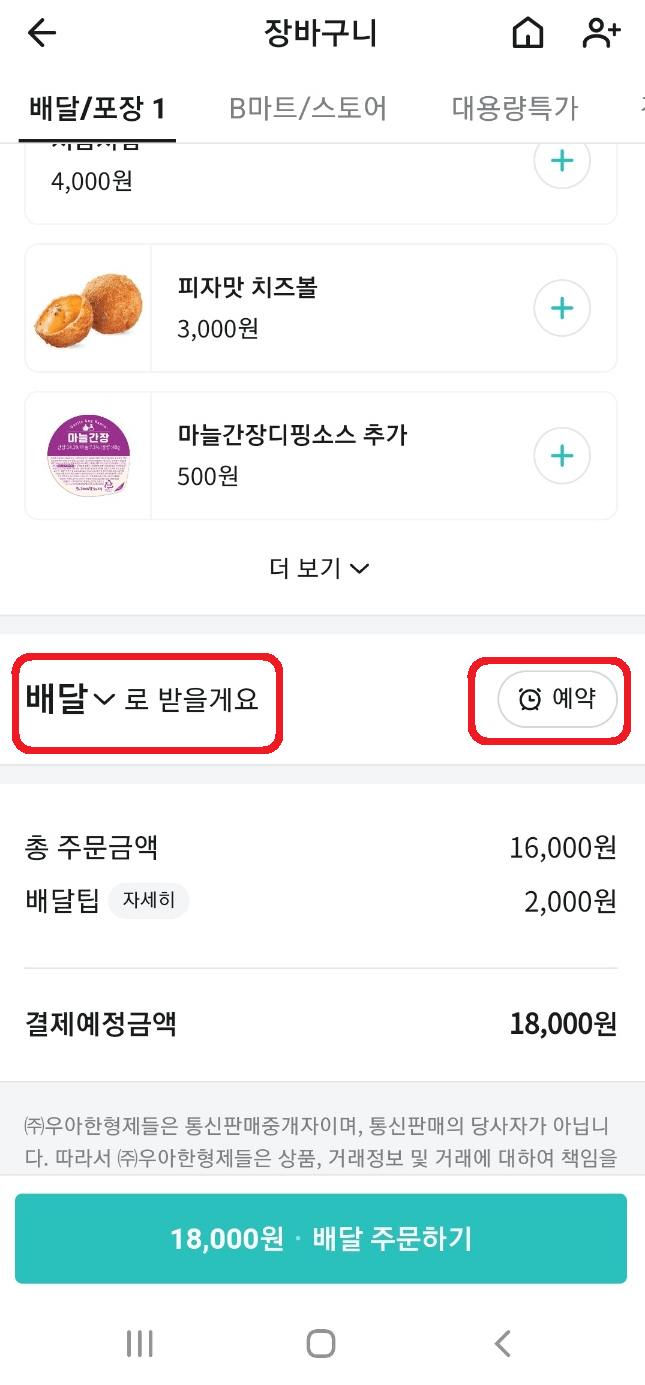Image resolution: width=645 pixels, height=1385 pixels.
Task: Go back using the top-left arrow
Action: [x=41, y=33]
